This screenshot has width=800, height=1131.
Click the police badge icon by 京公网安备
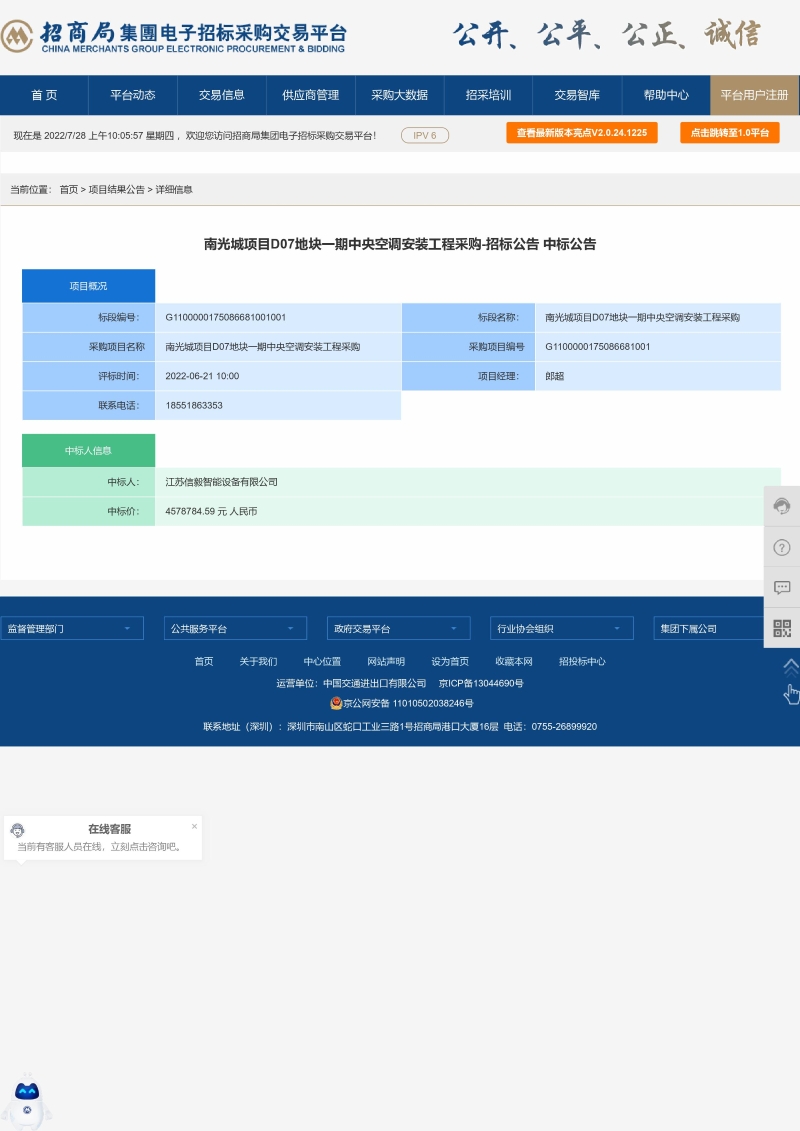click(335, 703)
